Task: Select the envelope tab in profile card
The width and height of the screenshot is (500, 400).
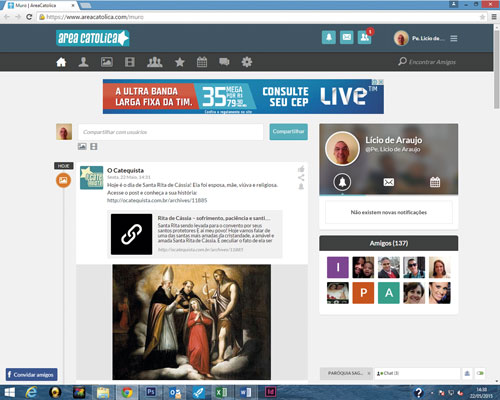Action: tap(389, 182)
